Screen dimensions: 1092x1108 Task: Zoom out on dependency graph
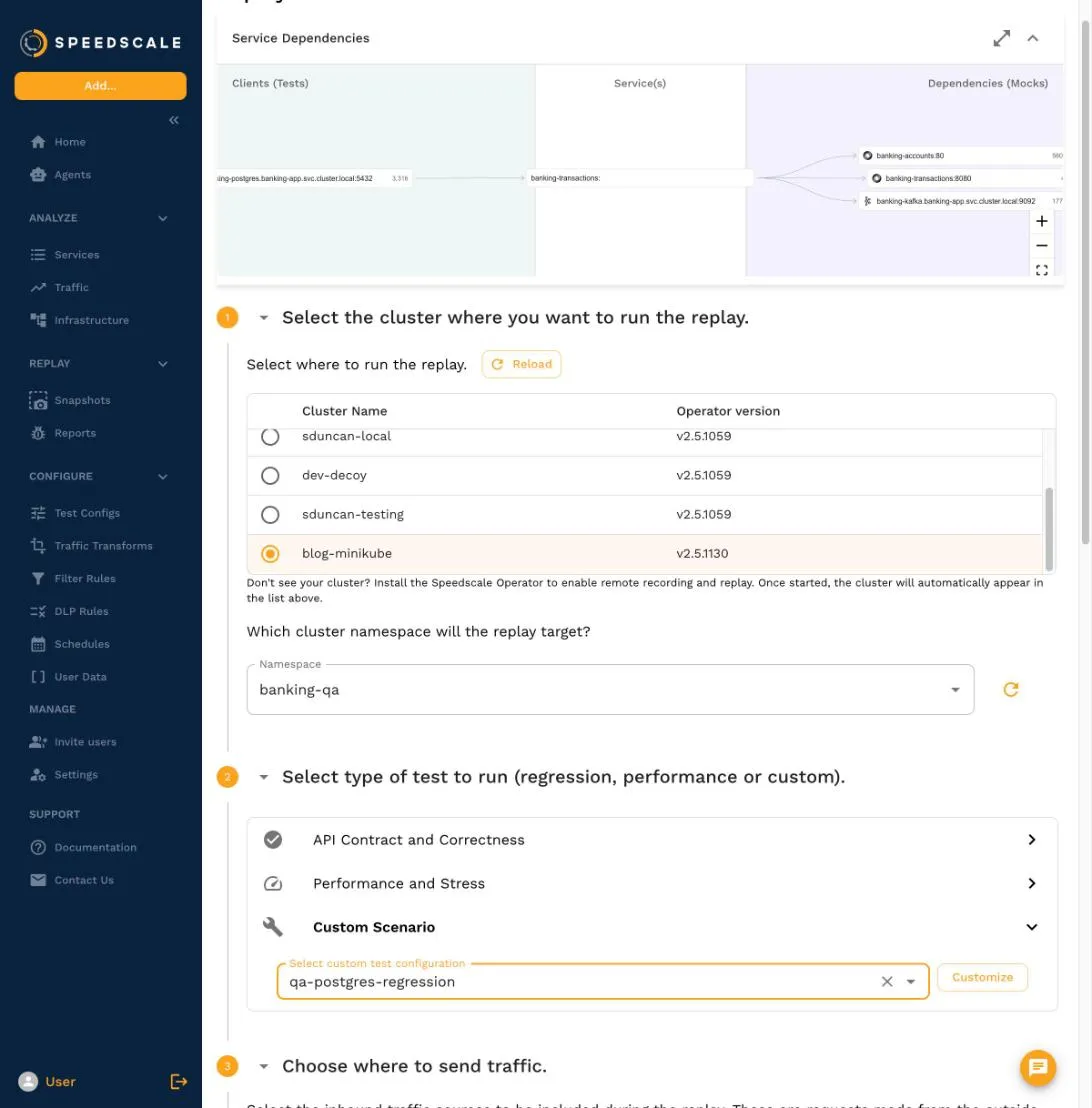[x=1042, y=246]
